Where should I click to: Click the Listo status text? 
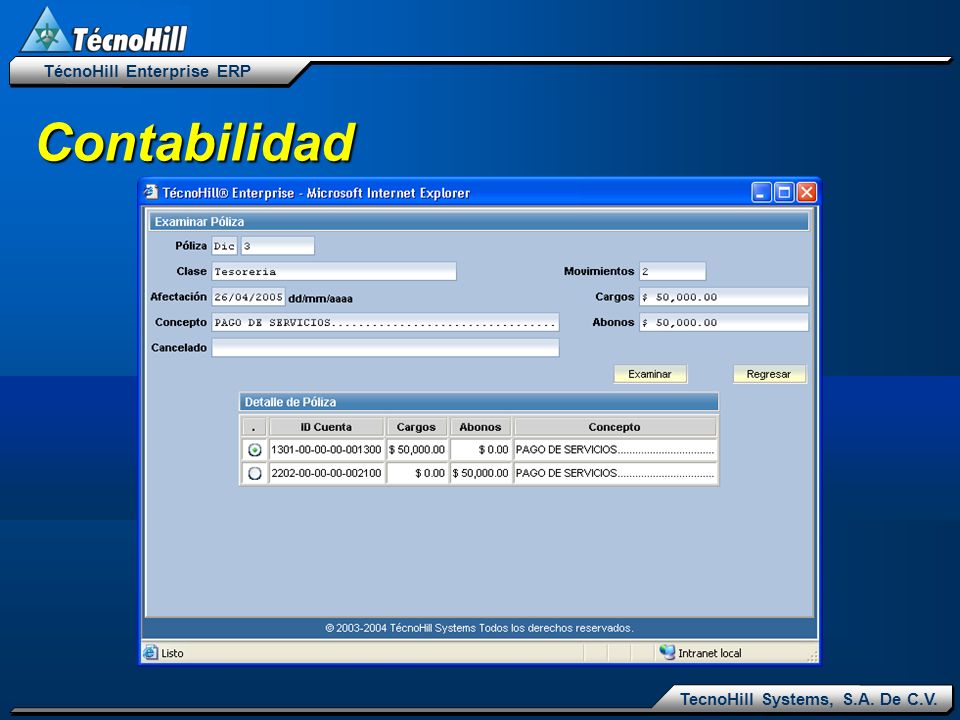[x=172, y=653]
